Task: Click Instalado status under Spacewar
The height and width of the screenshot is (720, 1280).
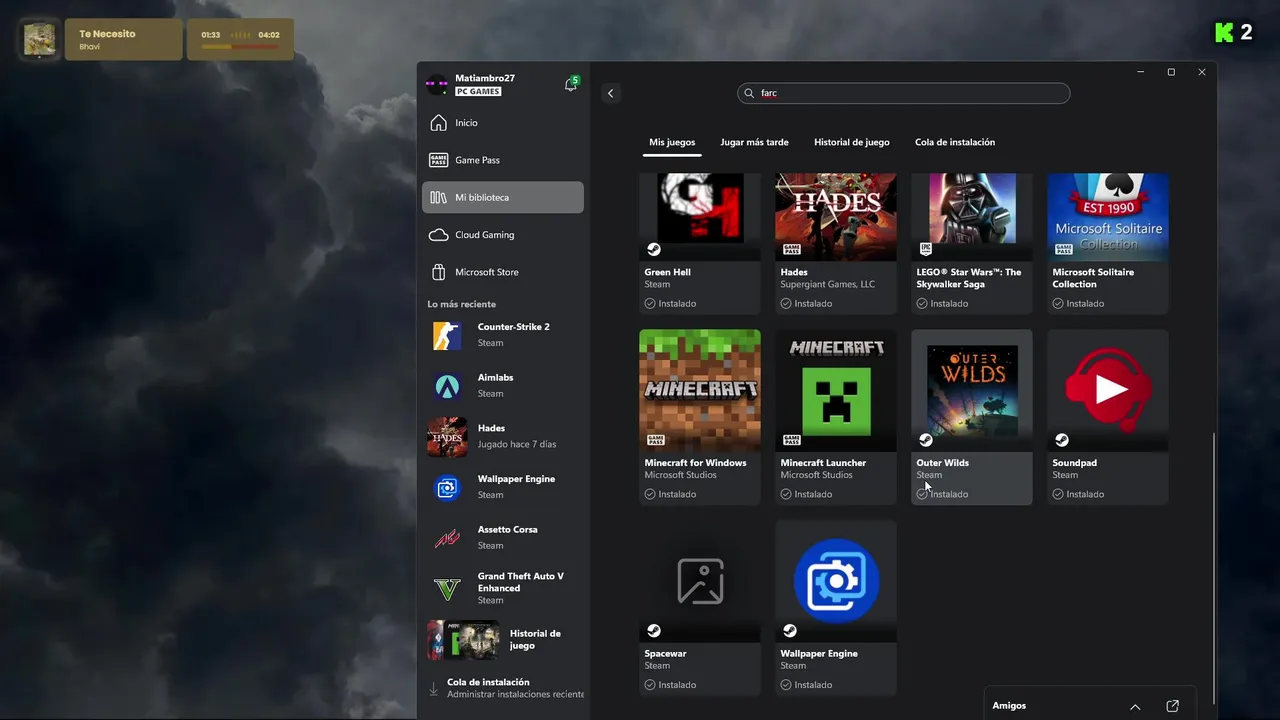Action: 670,685
